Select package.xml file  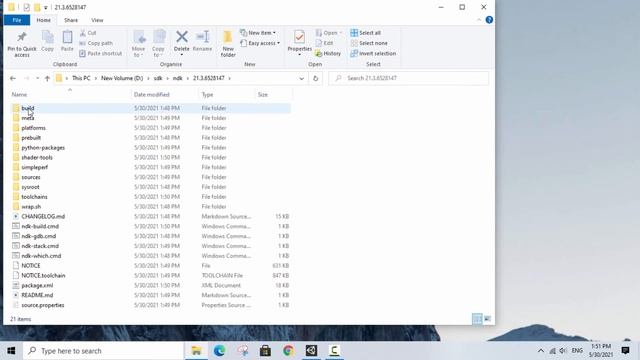point(37,285)
